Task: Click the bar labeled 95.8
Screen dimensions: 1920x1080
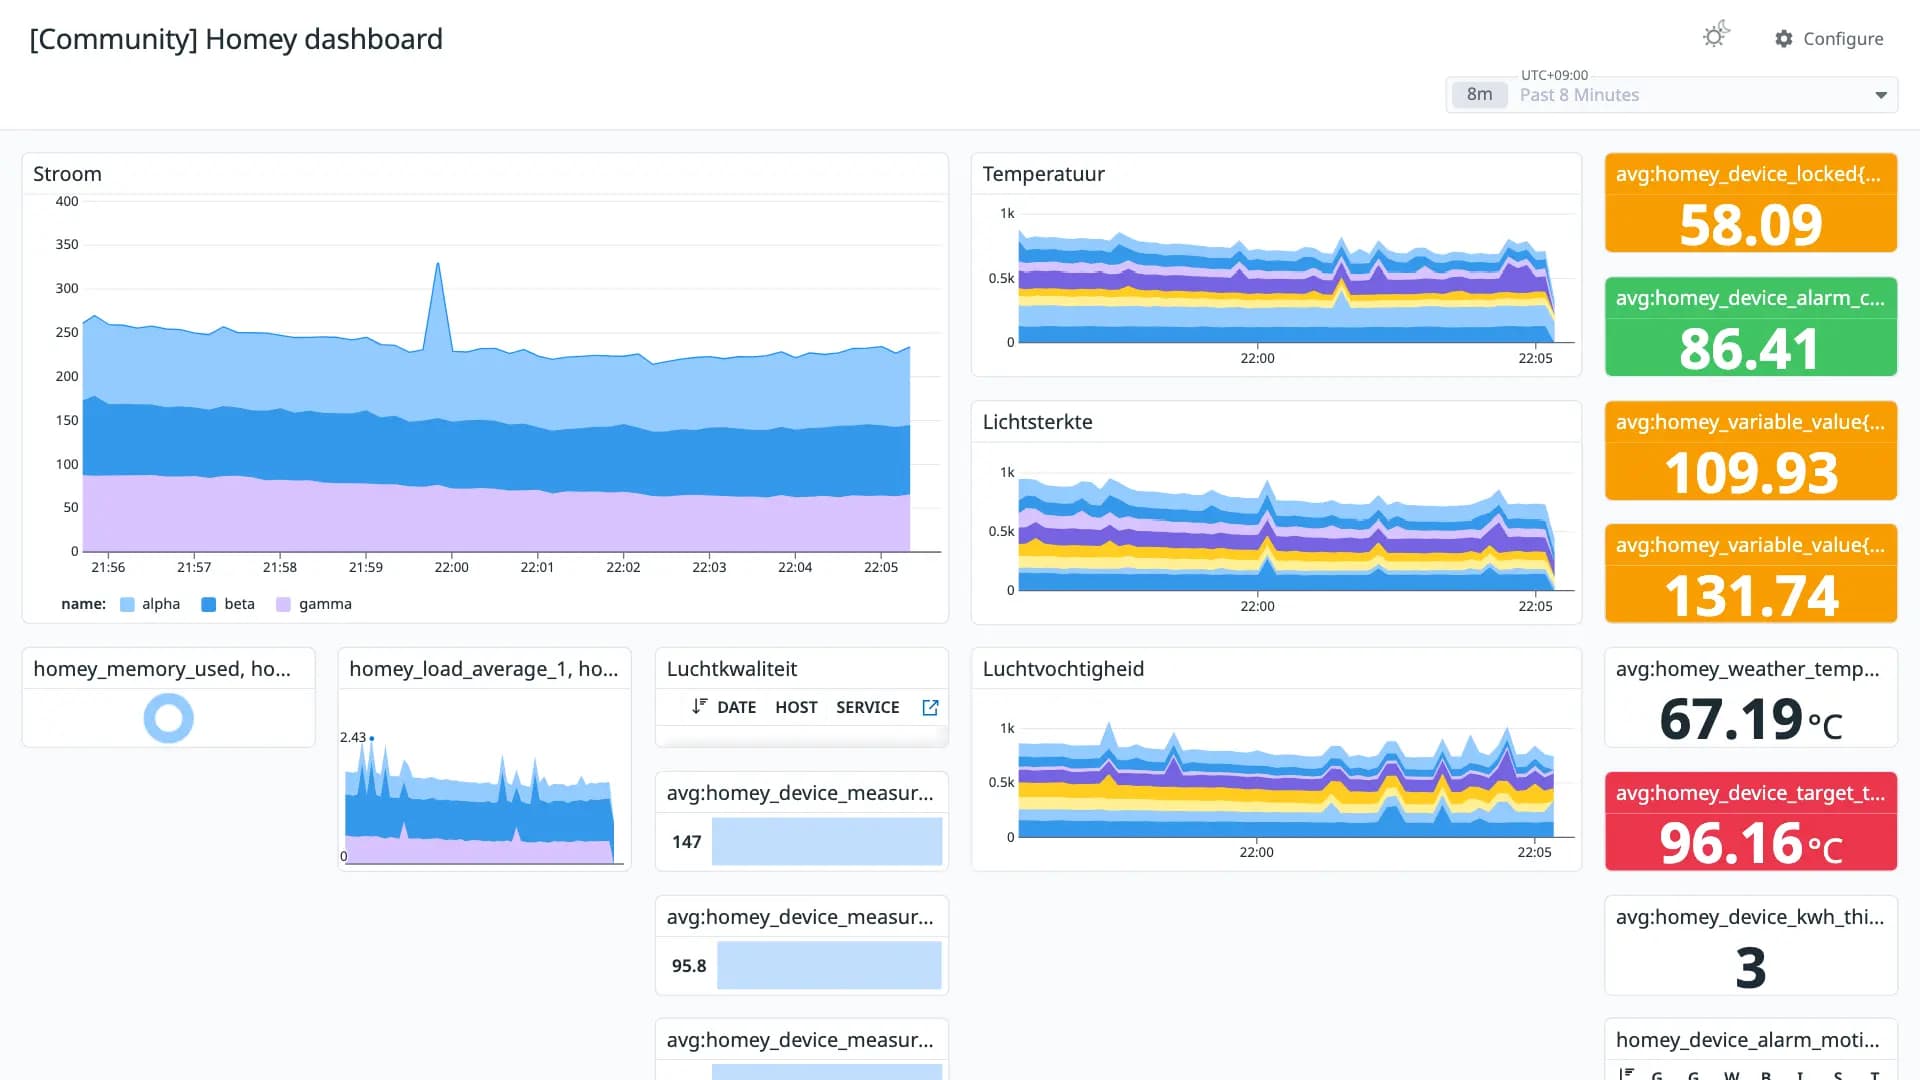Action: 829,966
